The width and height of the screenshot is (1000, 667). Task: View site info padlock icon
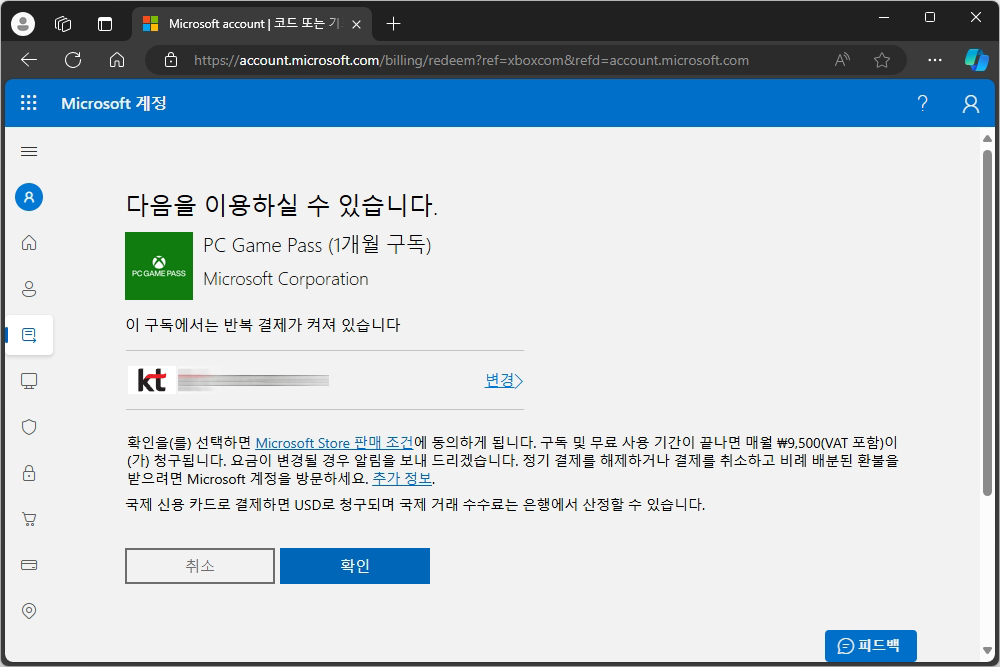(171, 60)
